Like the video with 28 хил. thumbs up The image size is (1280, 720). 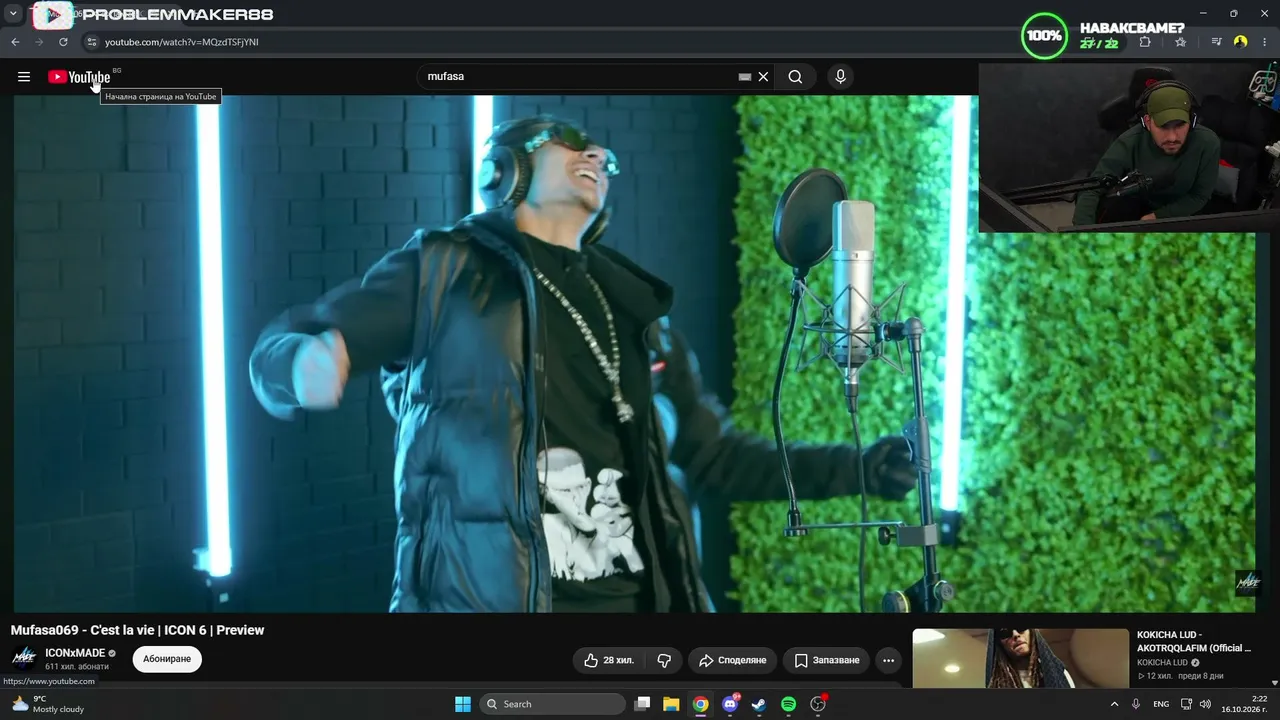pyautogui.click(x=609, y=660)
